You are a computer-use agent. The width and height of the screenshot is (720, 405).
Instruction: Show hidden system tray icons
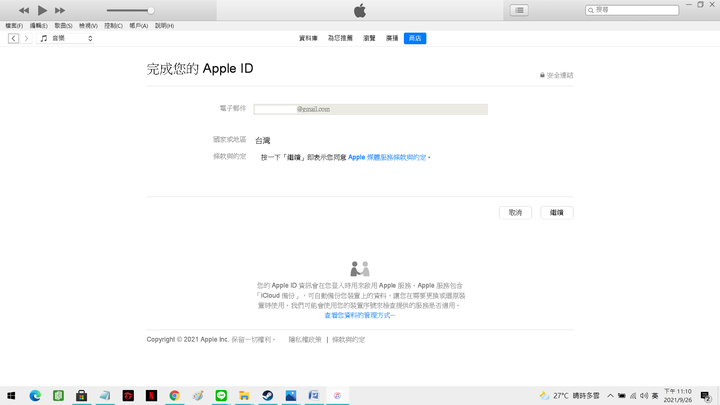(610, 395)
